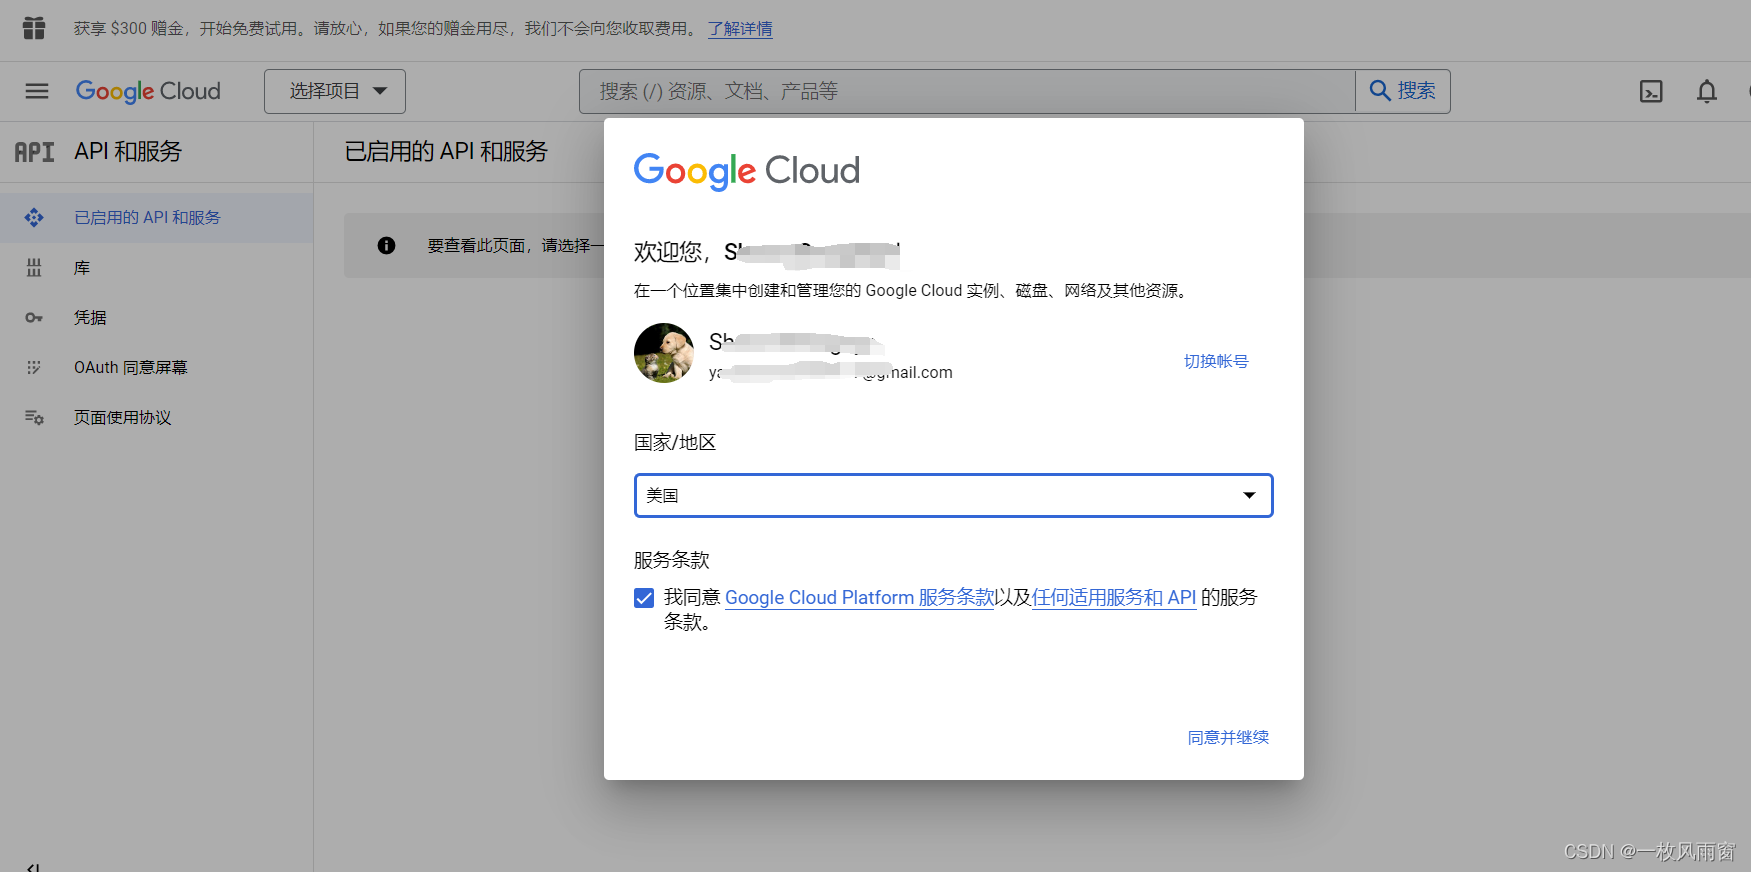This screenshot has width=1751, height=872.
Task: Click the info icon in the notice bar
Action: point(386,245)
